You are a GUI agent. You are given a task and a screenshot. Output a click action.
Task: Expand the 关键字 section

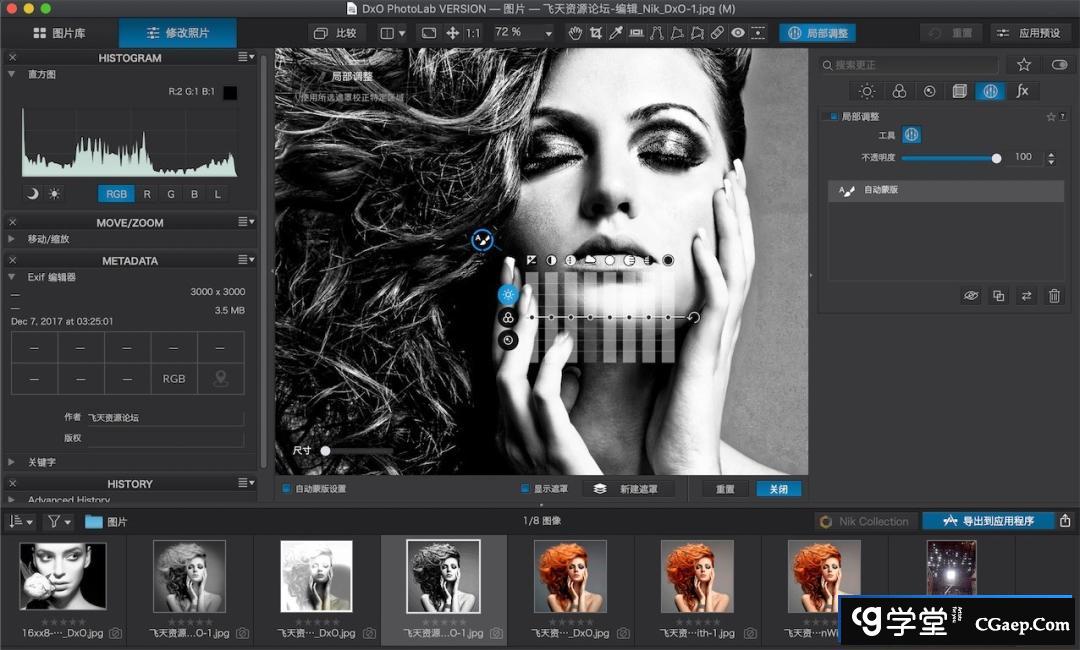(11, 462)
